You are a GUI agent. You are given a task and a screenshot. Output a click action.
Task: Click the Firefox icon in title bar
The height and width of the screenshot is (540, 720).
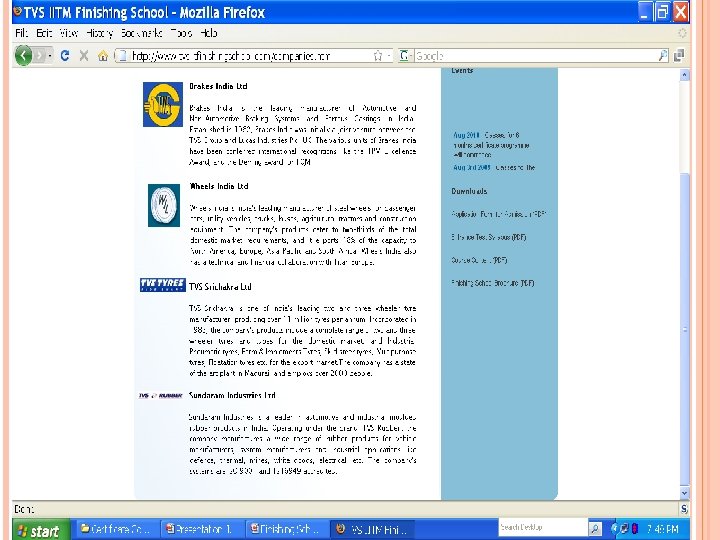click(18, 11)
